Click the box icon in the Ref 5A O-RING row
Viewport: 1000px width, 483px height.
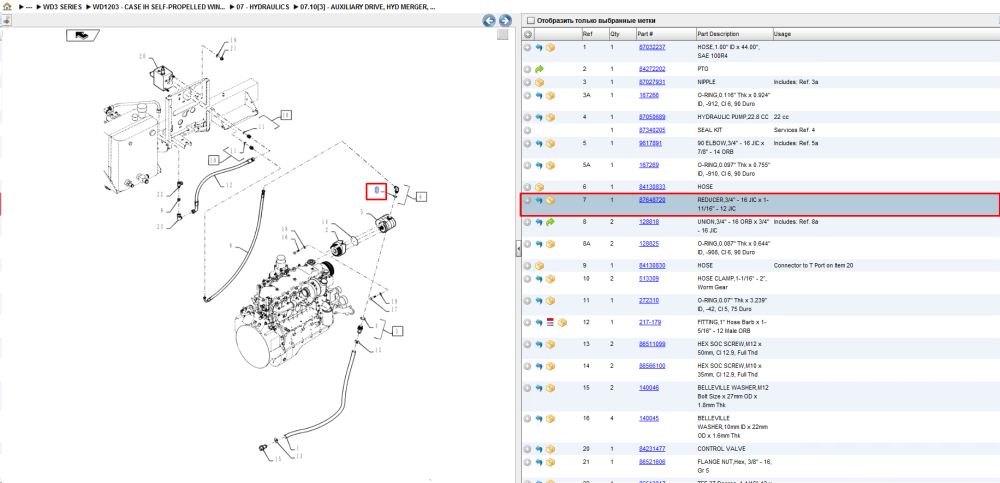[x=550, y=165]
